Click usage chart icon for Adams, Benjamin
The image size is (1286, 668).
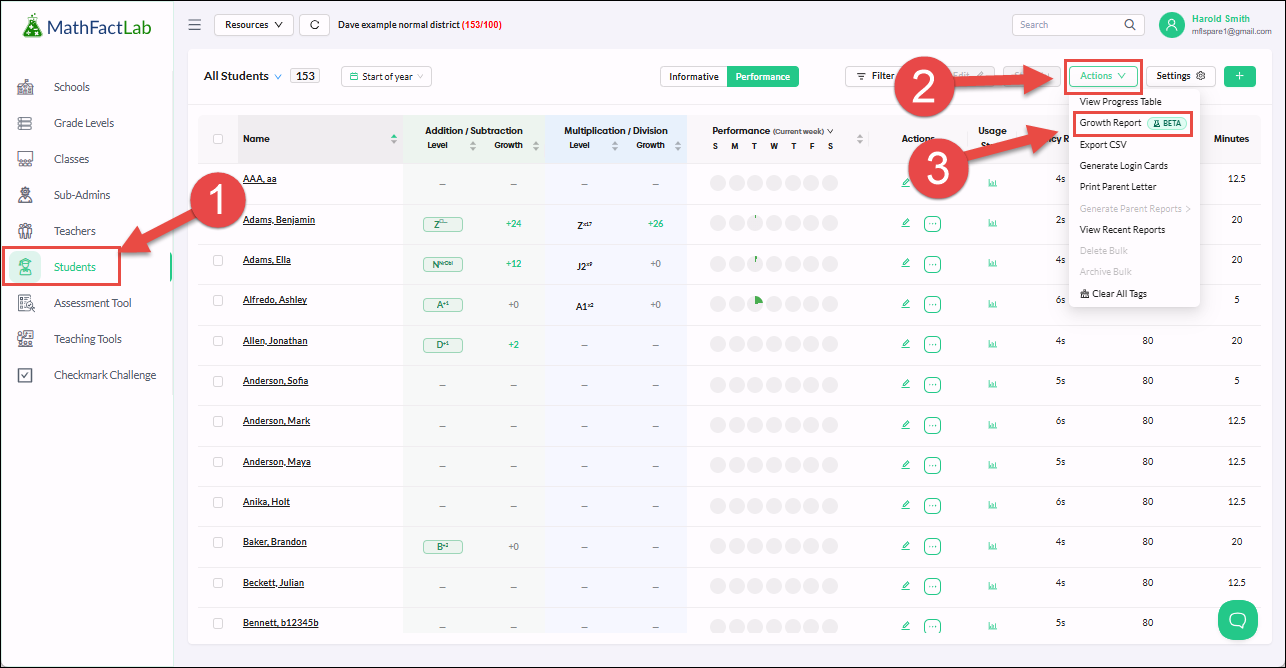pyautogui.click(x=993, y=223)
